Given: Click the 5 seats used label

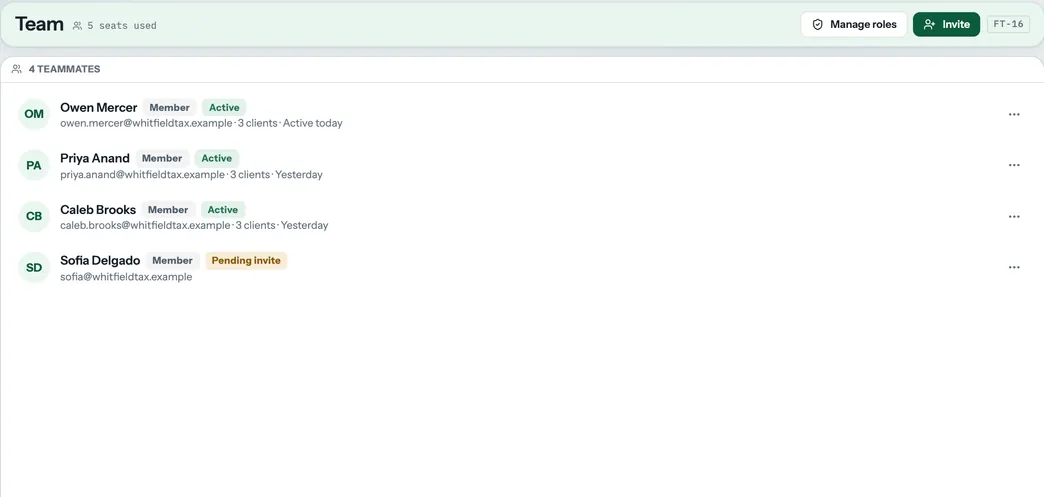Looking at the screenshot, I should point(122,25).
